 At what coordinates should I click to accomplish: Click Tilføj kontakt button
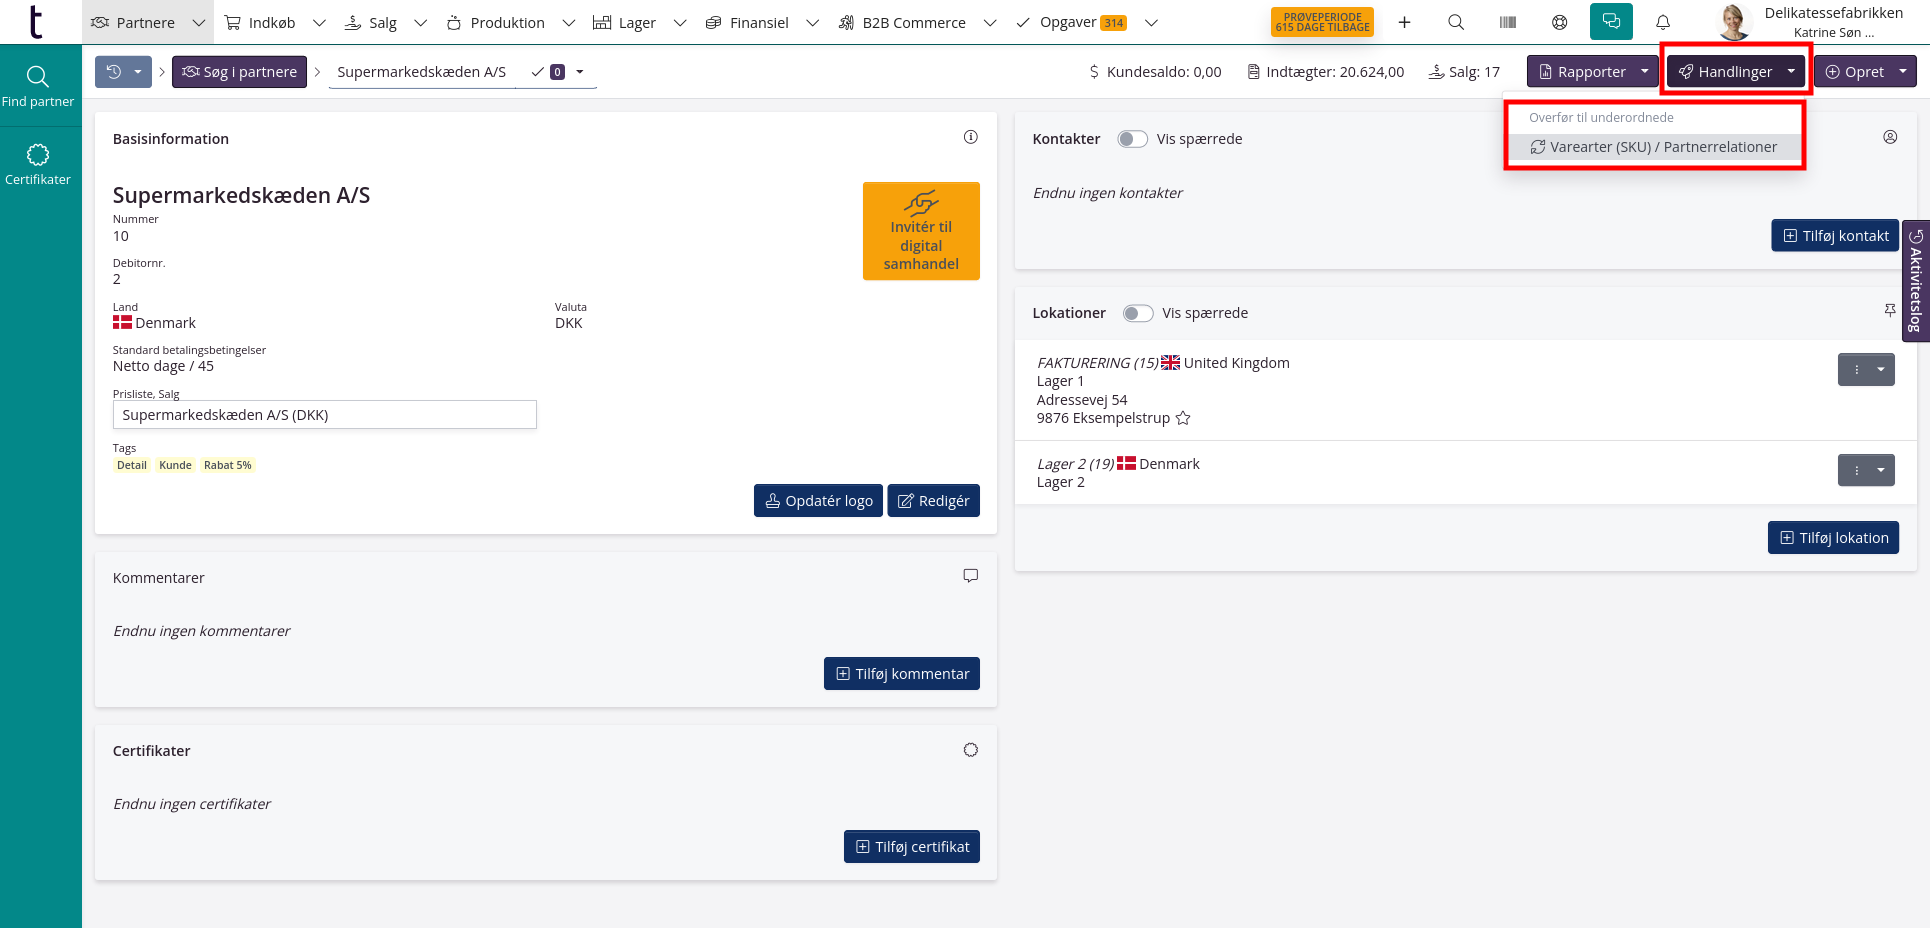[x=1835, y=236]
